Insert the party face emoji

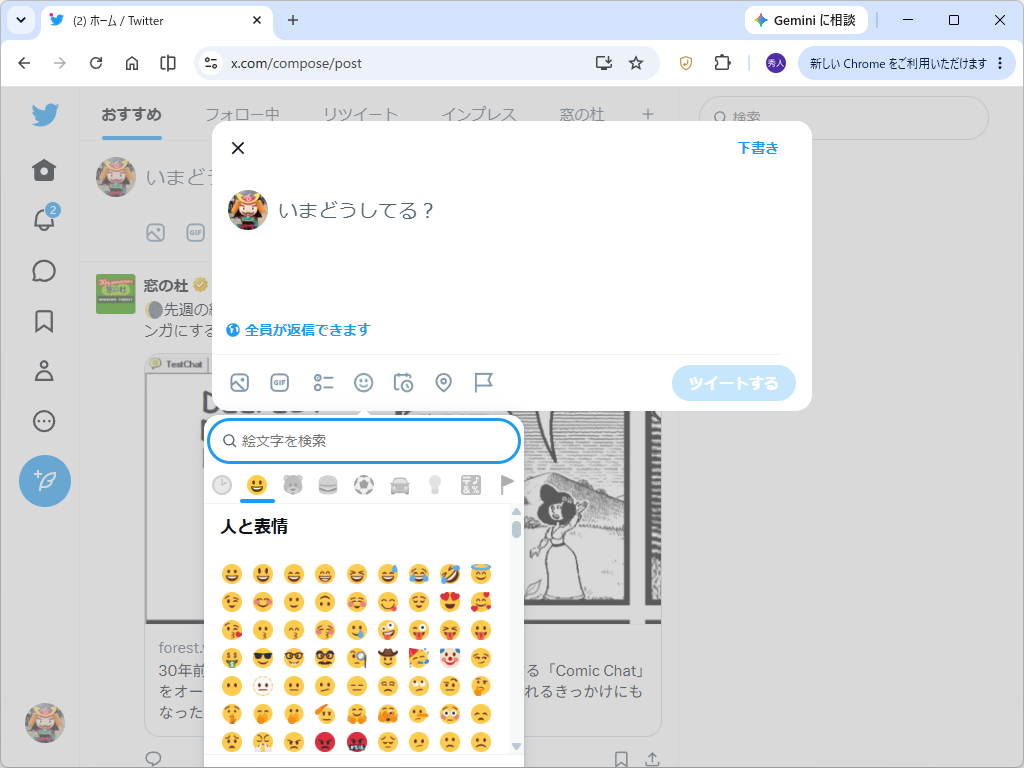pyautogui.click(x=419, y=658)
